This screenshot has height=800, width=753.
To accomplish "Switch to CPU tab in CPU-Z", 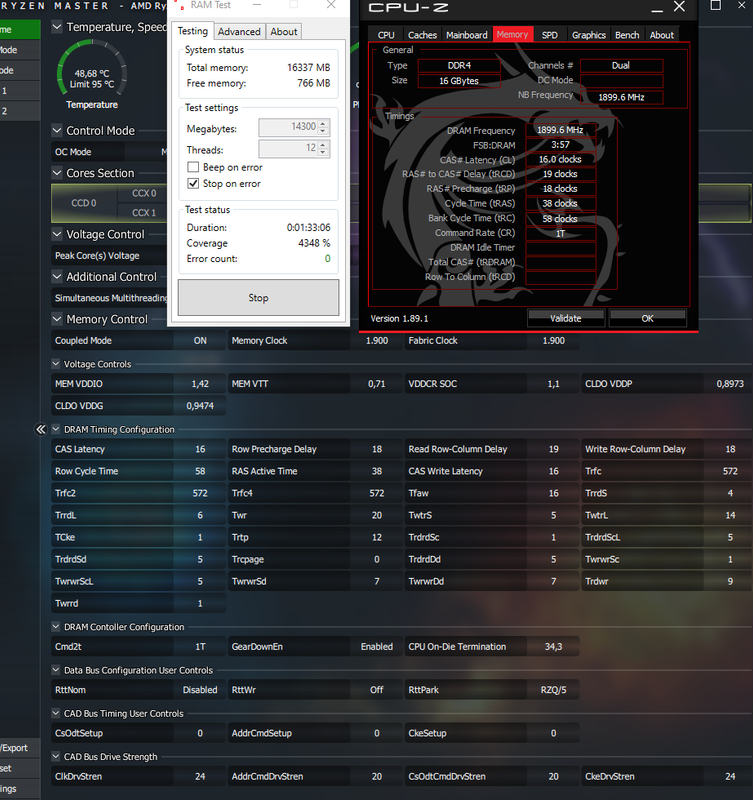I will click(x=386, y=35).
